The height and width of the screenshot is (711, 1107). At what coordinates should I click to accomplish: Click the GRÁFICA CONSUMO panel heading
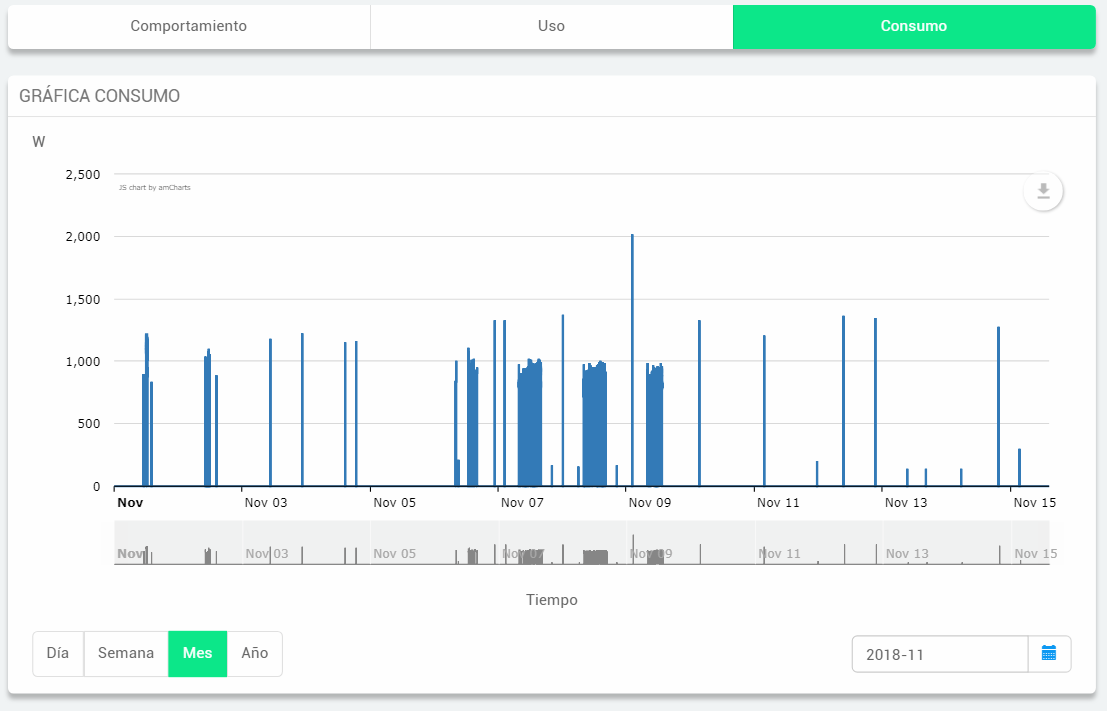pyautogui.click(x=100, y=96)
